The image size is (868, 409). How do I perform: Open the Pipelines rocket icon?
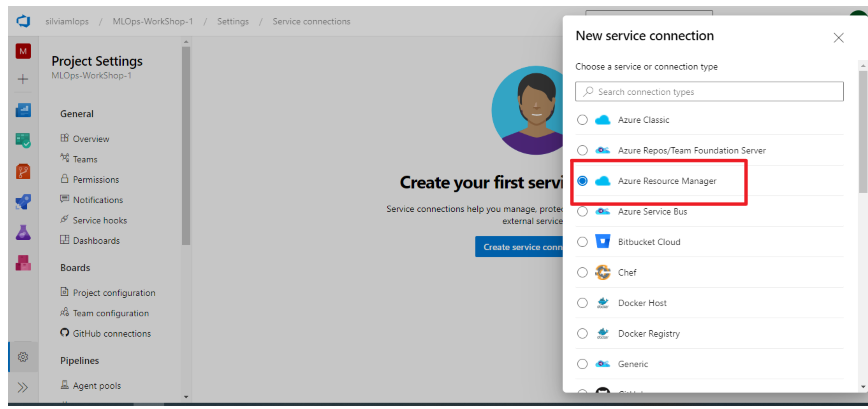pos(23,201)
